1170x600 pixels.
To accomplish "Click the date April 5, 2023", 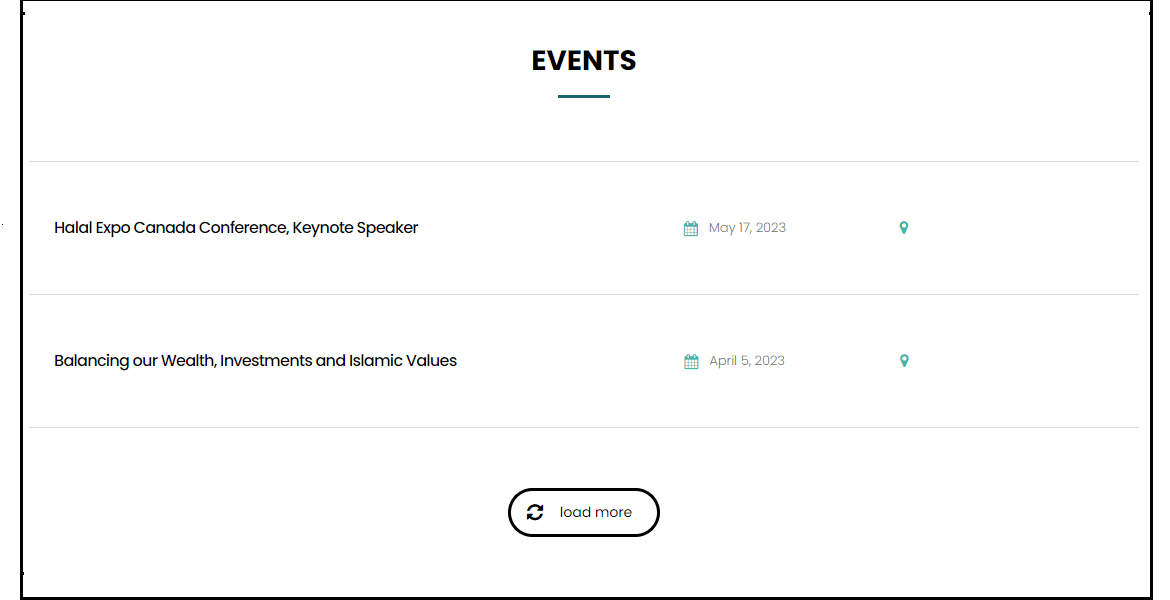I will tap(745, 360).
